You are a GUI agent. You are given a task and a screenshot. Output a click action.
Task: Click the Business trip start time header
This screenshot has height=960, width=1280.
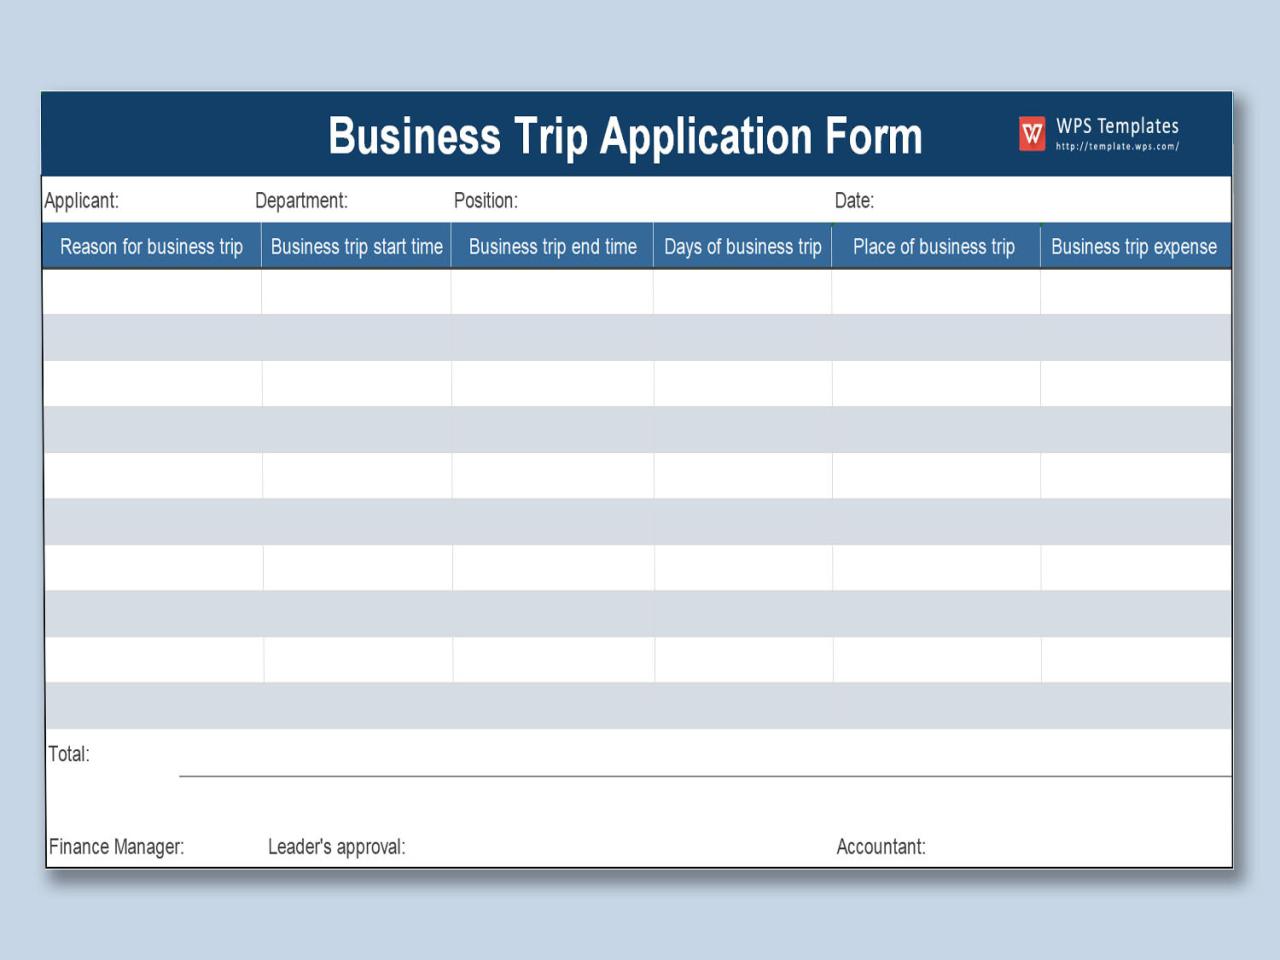356,246
